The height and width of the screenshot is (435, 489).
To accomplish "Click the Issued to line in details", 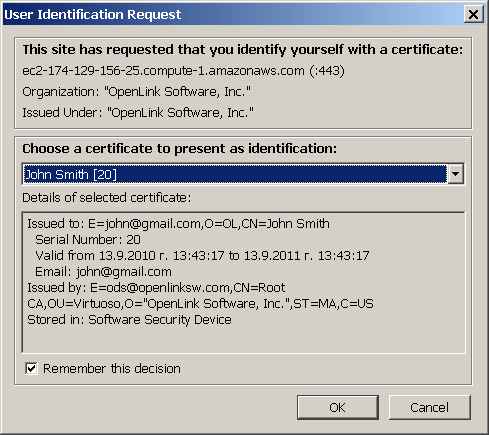I will point(178,224).
